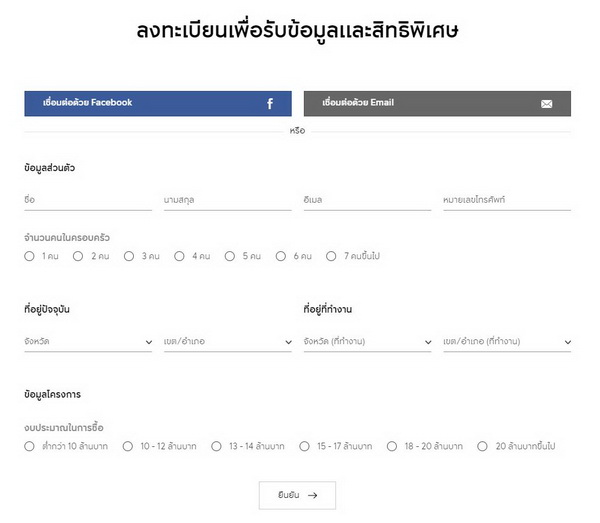Click the นามสกุล surname field
Screen dimensions: 600x523
227,200
